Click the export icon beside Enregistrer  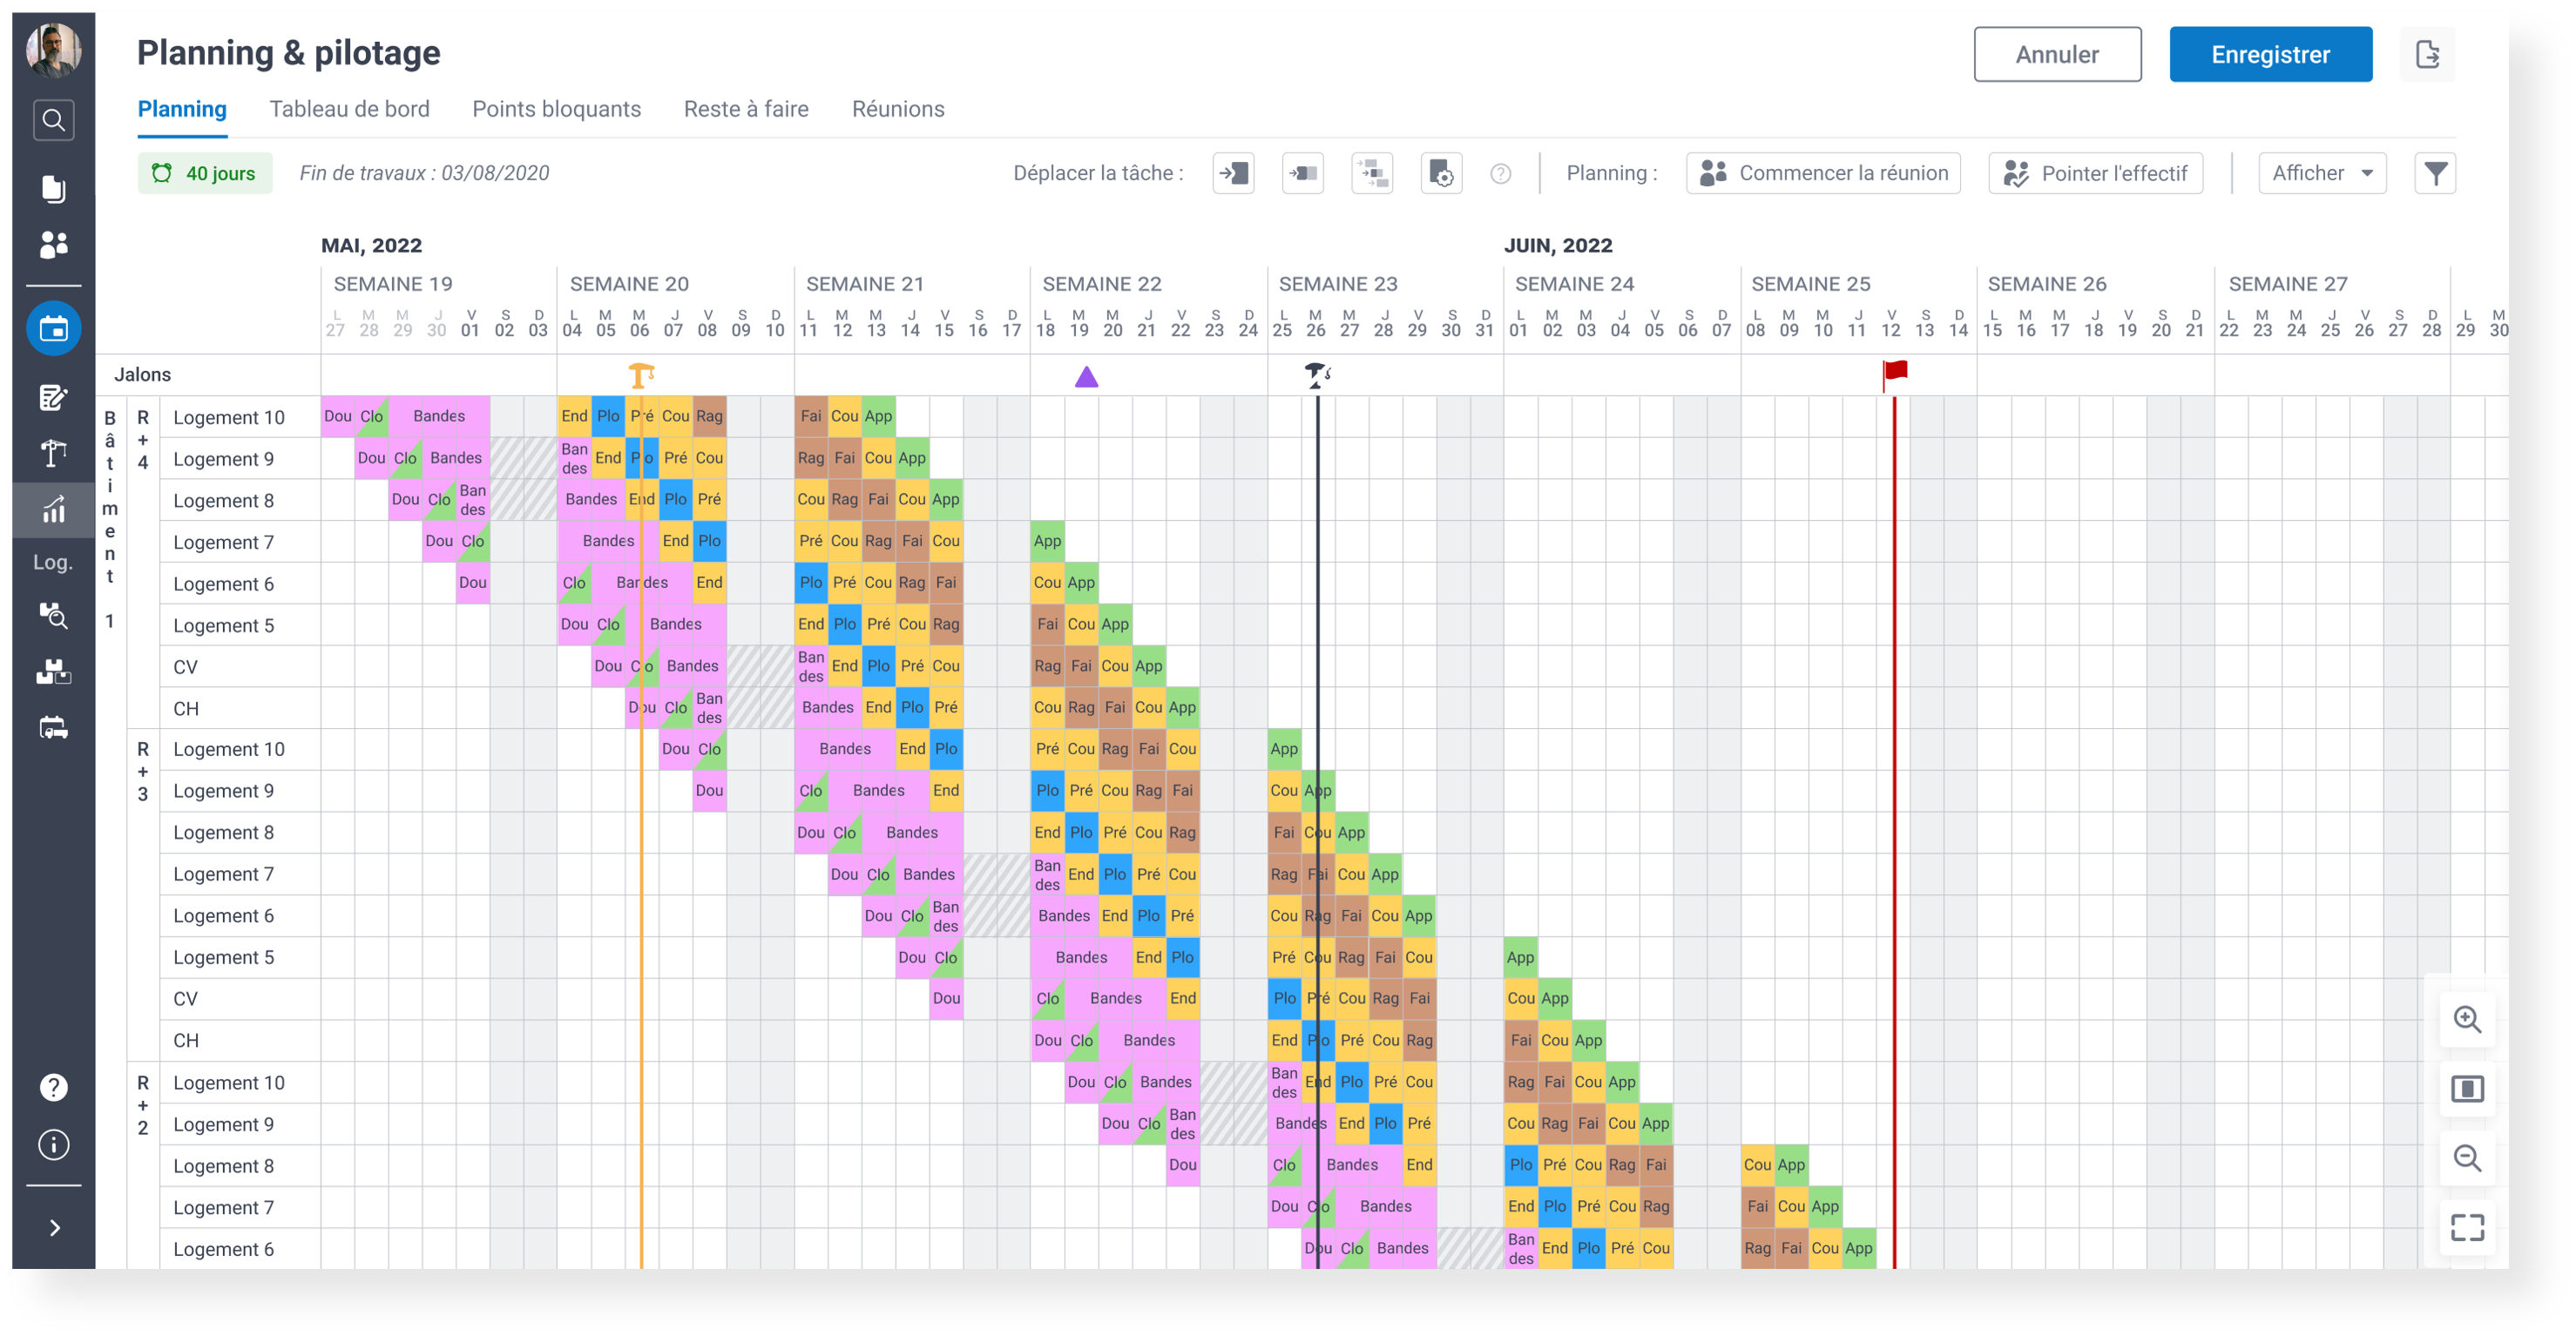(x=2427, y=54)
